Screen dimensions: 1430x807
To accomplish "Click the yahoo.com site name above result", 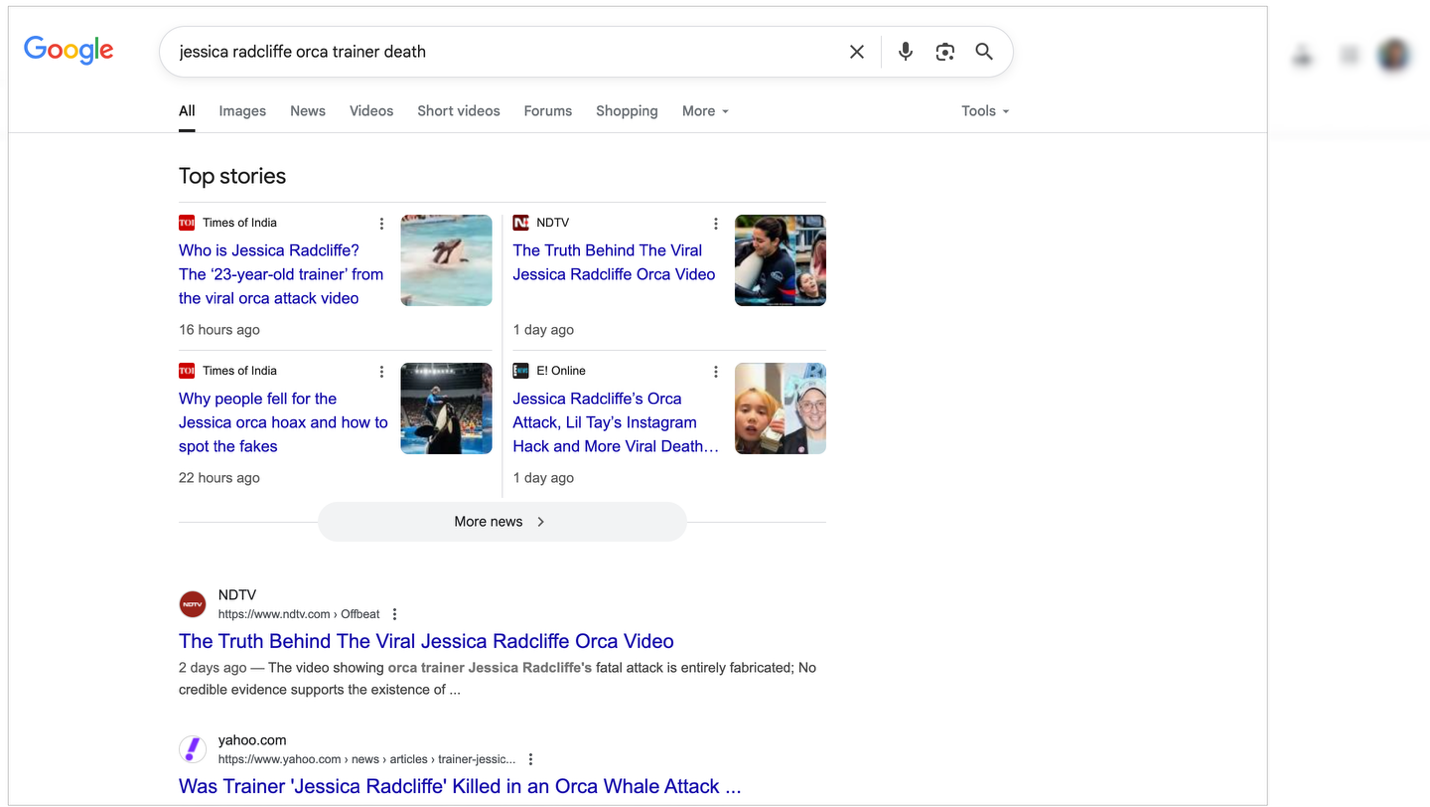I will pos(252,740).
